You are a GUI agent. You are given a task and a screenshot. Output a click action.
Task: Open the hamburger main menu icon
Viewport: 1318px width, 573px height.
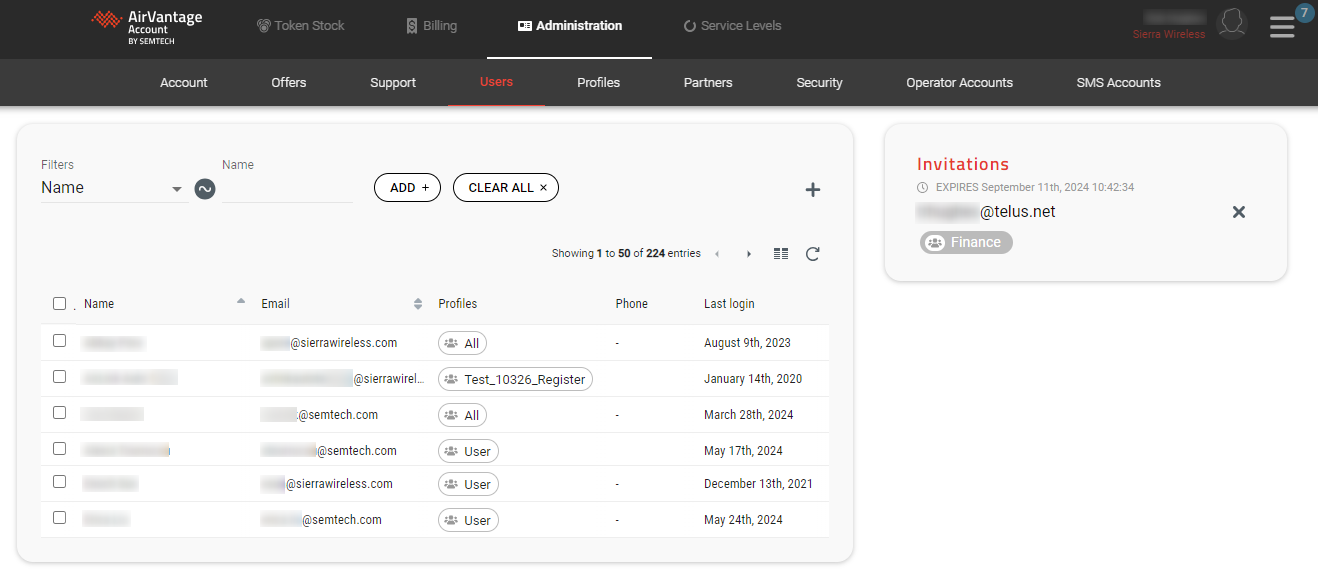tap(1281, 27)
